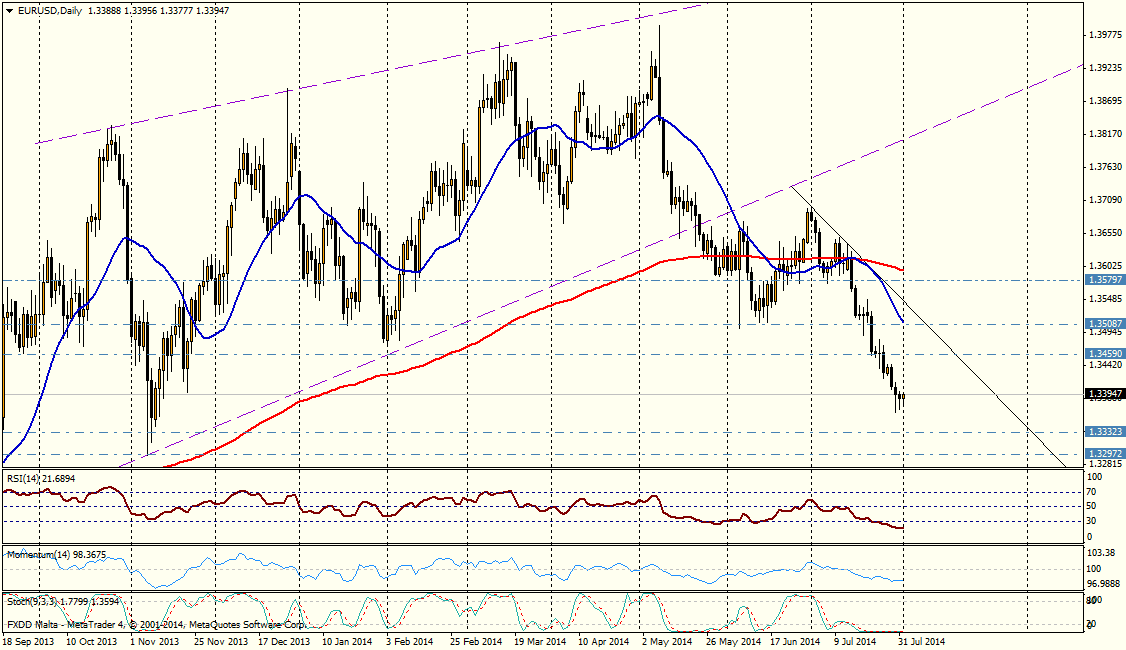Click the 1.33323 horizontal level price tag
Screen dimensions: 1126x650
1104,432
